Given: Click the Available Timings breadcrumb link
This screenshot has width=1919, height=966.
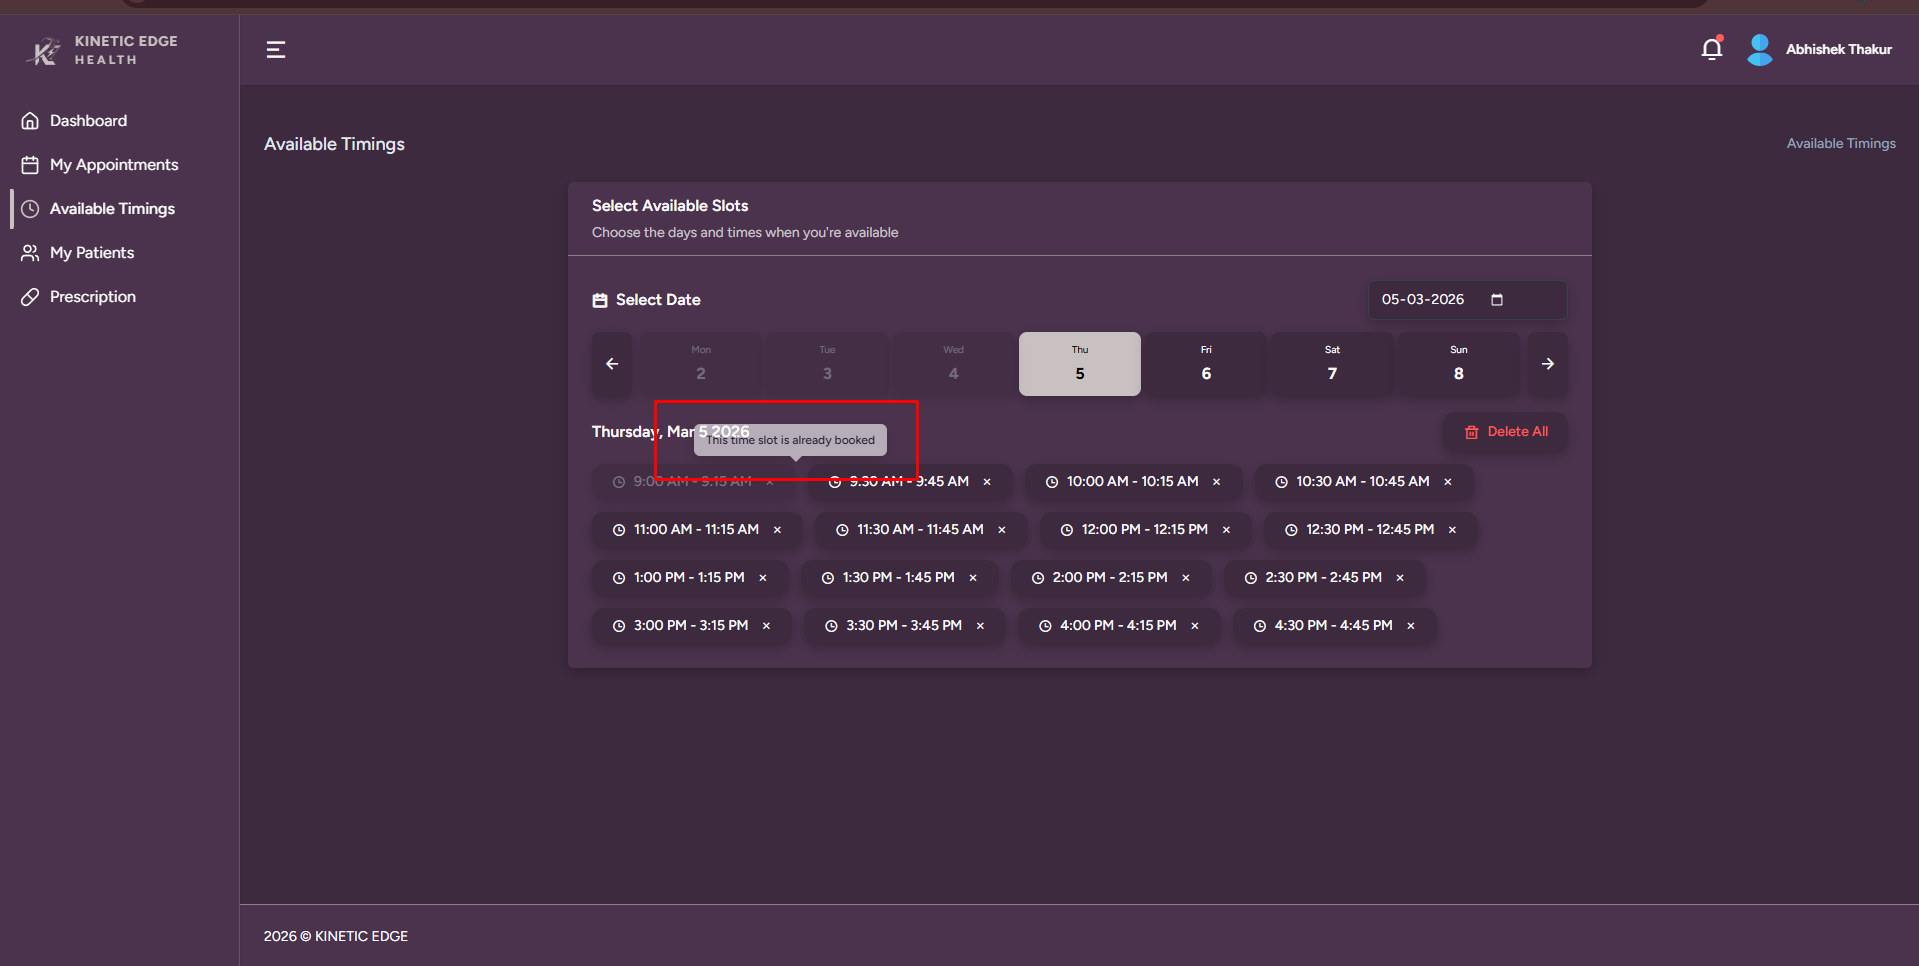Looking at the screenshot, I should pyautogui.click(x=1840, y=144).
